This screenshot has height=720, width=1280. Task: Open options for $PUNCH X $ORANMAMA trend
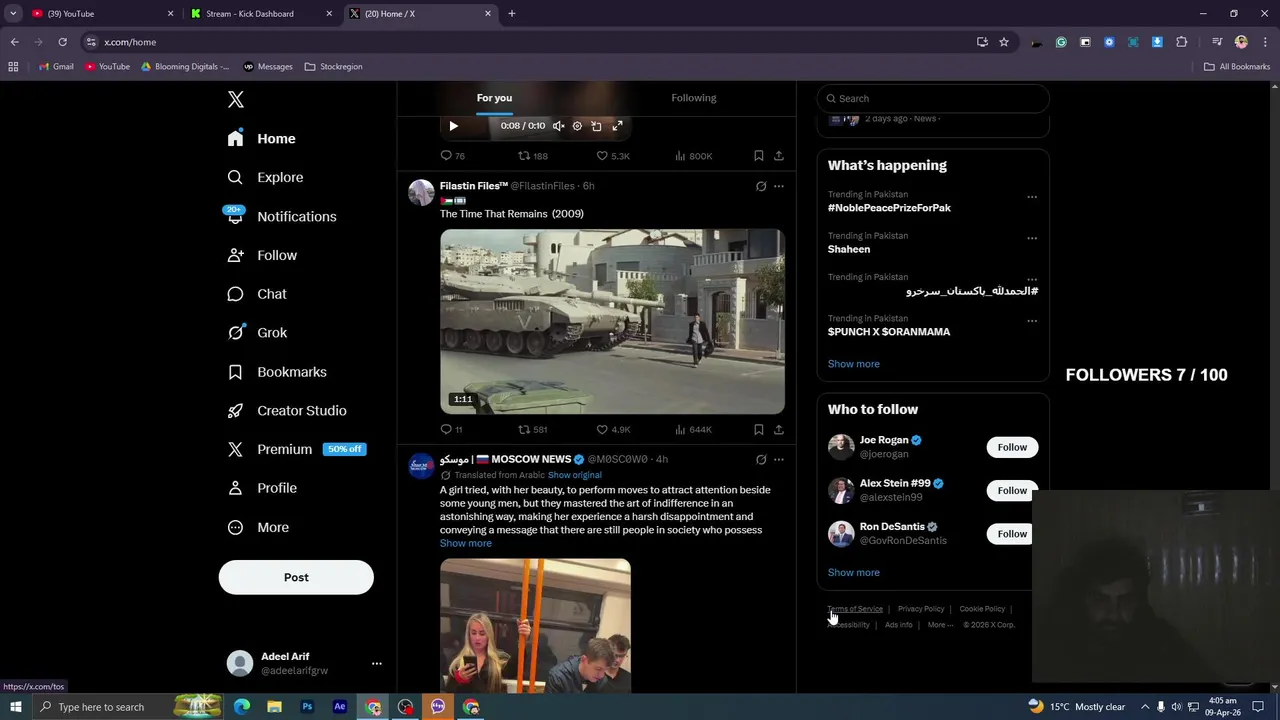(x=1032, y=321)
